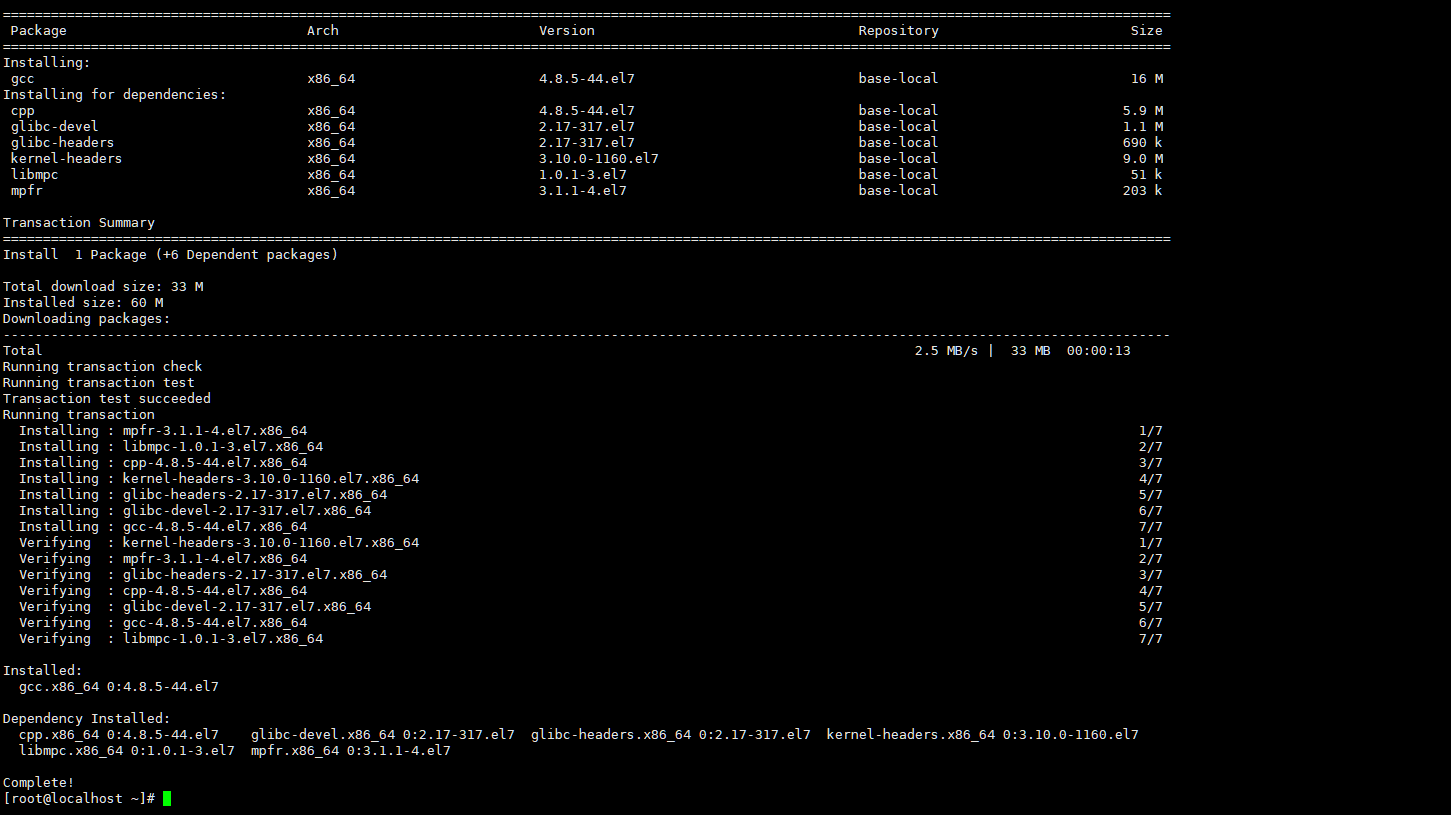This screenshot has width=1451, height=815.
Task: Click the '5.9 M' size value
Action: pyautogui.click(x=1143, y=110)
